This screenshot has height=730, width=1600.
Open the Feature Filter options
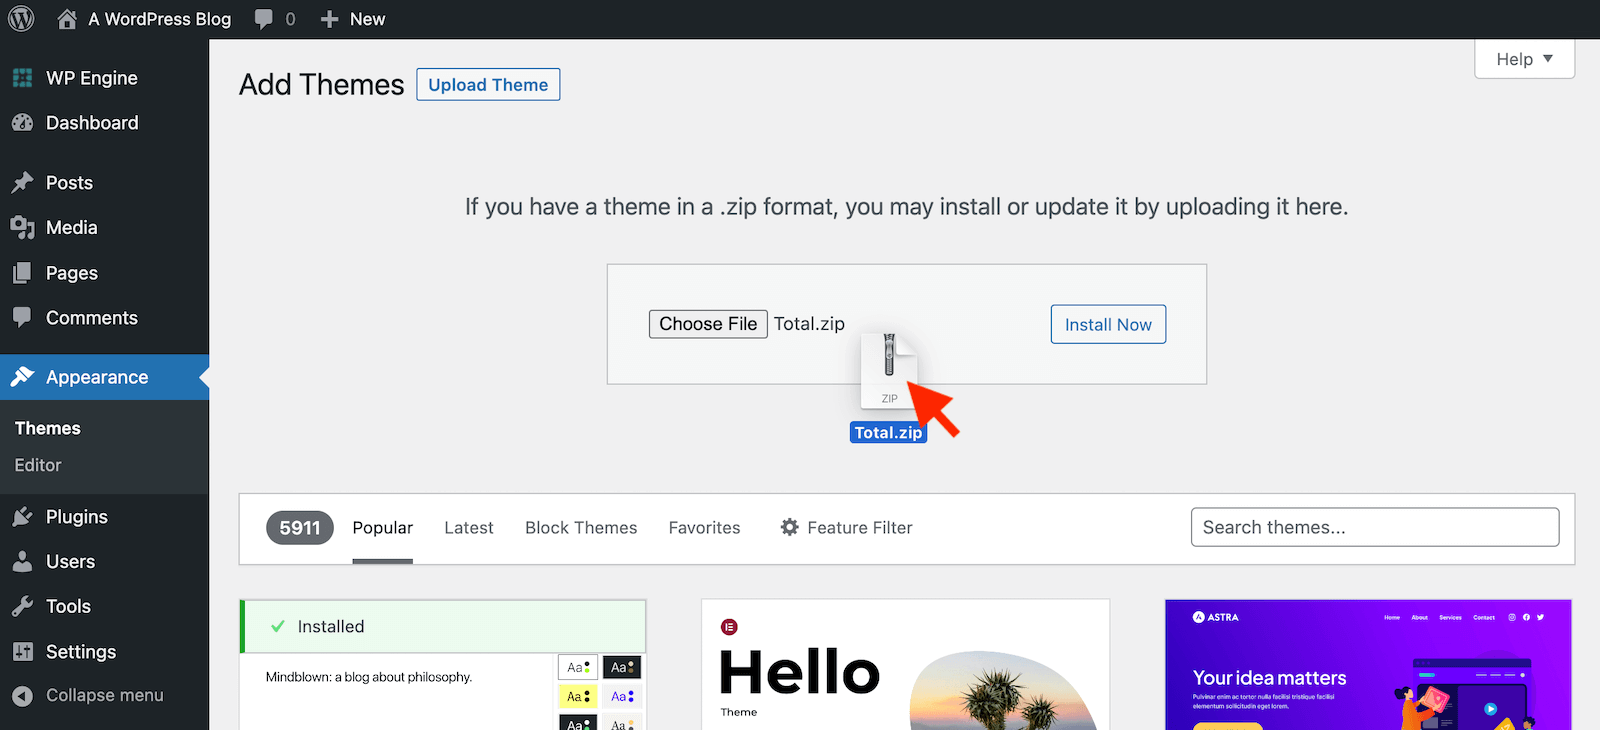pos(846,528)
